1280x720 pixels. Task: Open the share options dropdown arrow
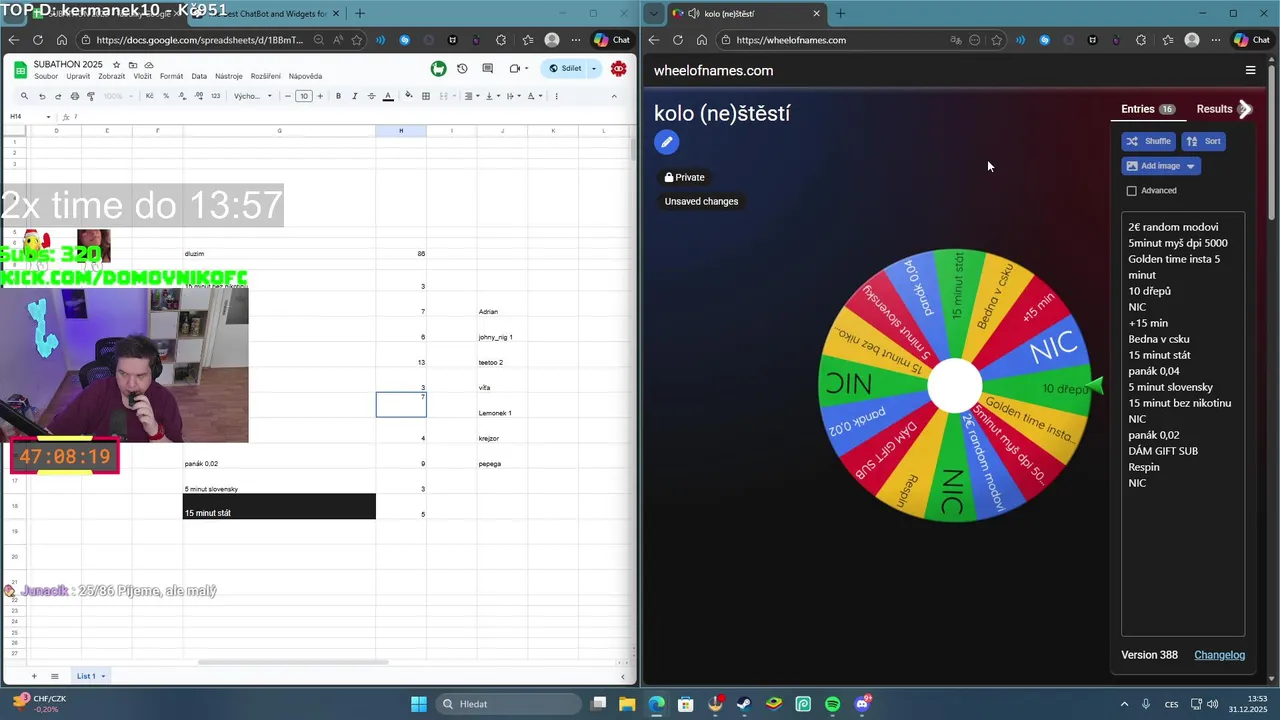click(593, 69)
